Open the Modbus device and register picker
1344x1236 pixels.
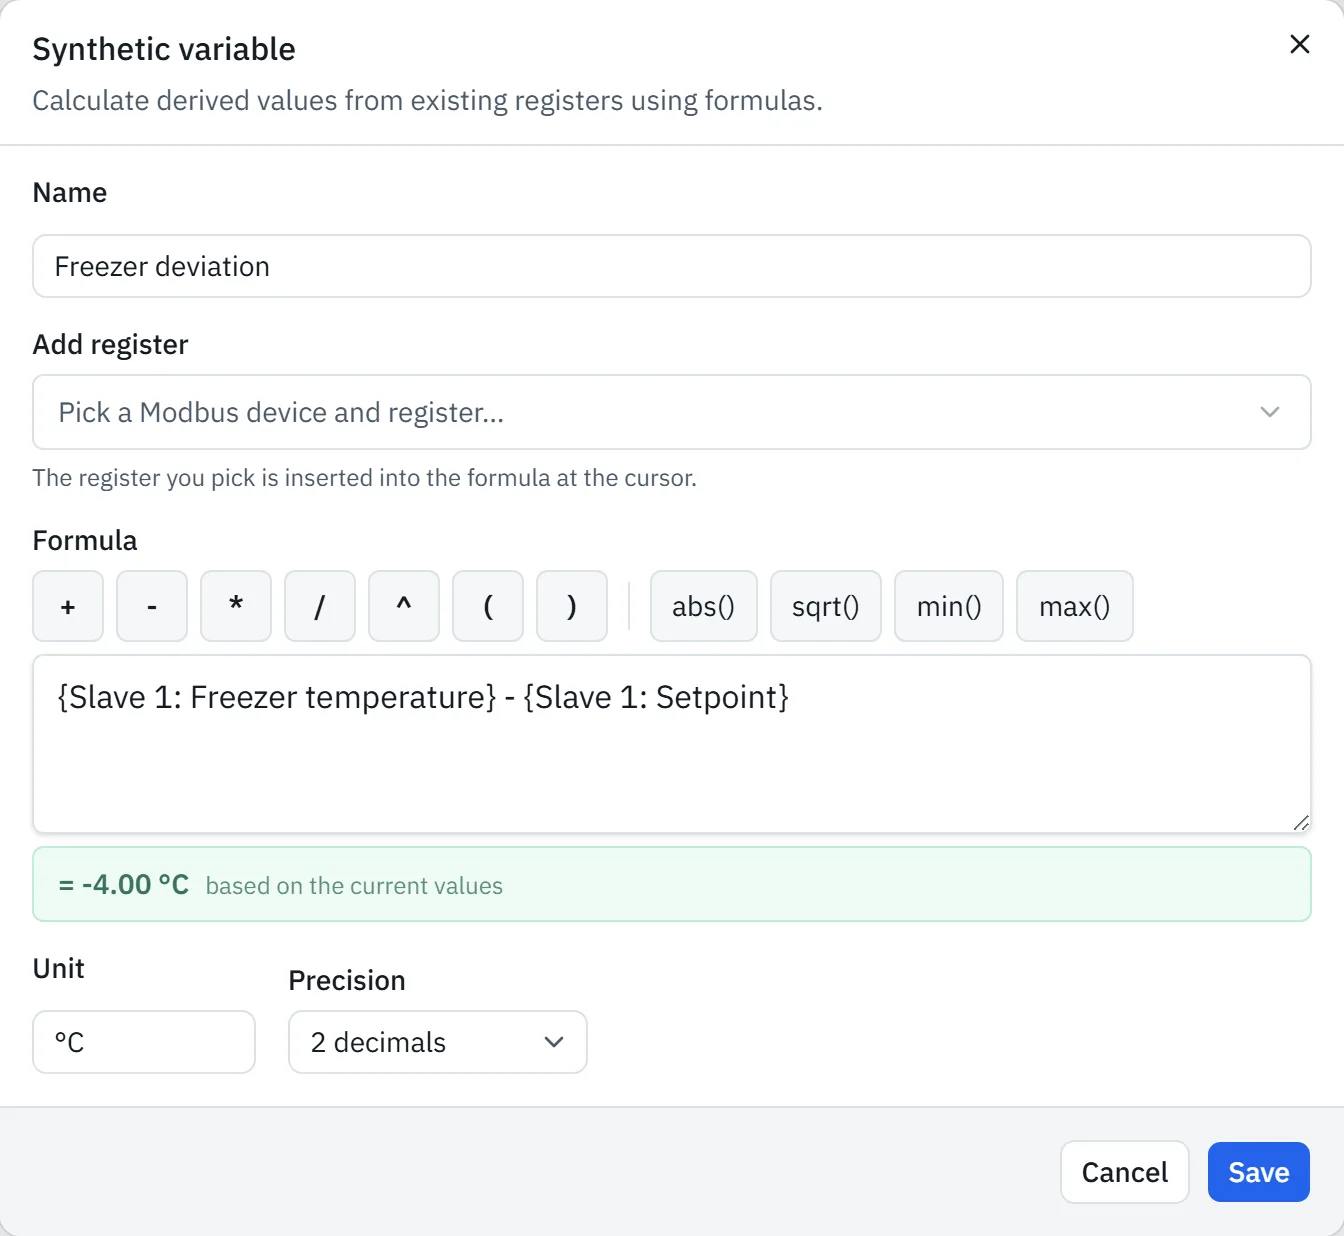(x=672, y=412)
